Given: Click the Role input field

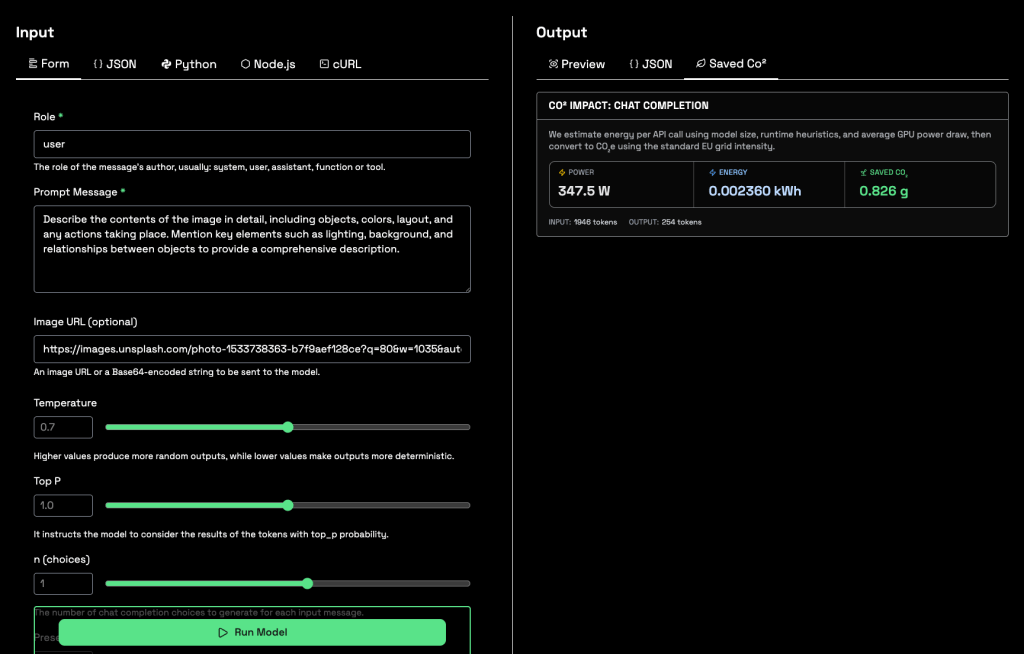Looking at the screenshot, I should [252, 144].
